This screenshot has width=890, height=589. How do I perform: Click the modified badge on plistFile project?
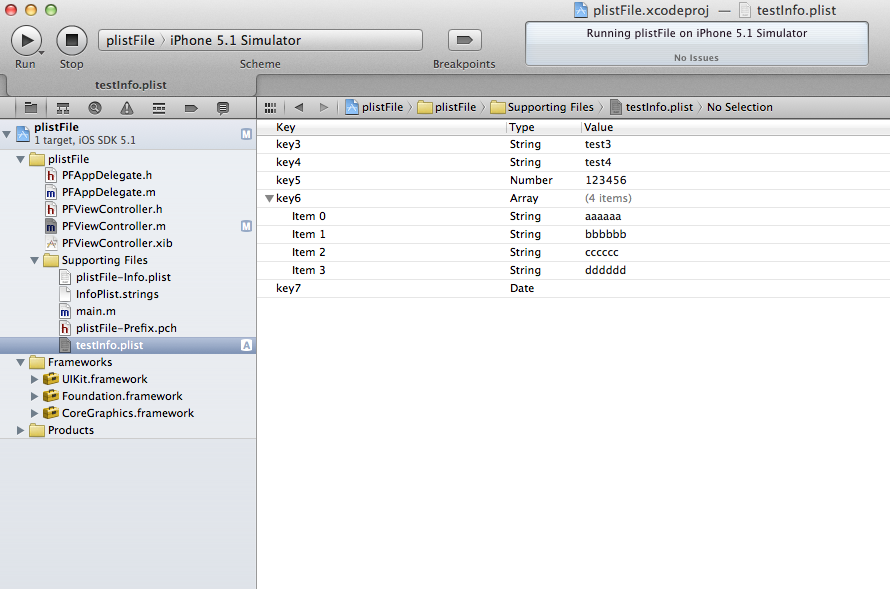click(246, 134)
